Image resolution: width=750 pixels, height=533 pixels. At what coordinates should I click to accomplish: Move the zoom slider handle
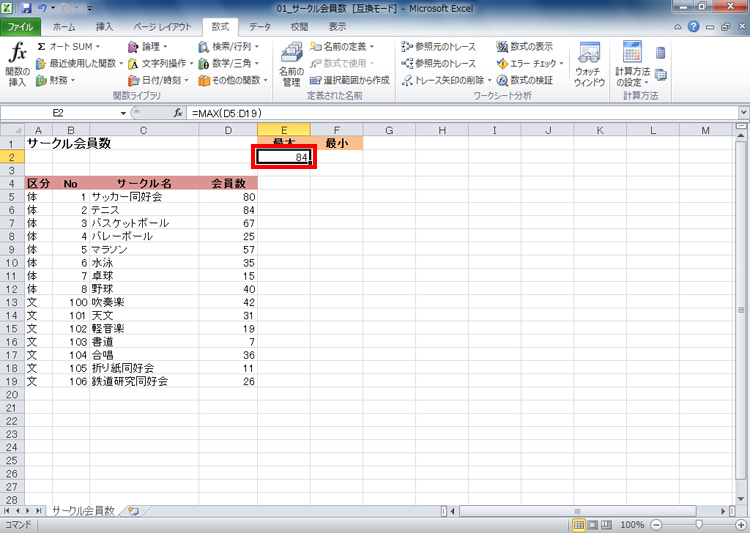coord(699,525)
